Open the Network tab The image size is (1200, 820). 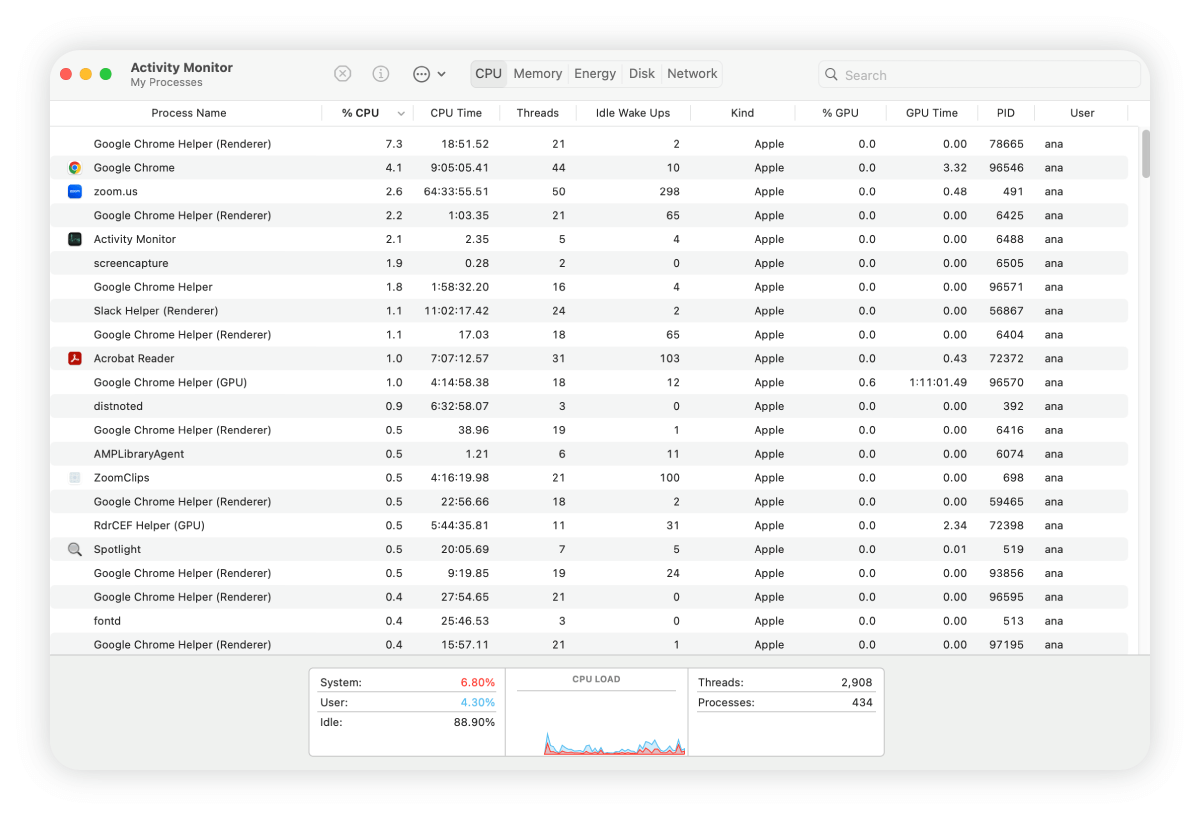(x=692, y=73)
